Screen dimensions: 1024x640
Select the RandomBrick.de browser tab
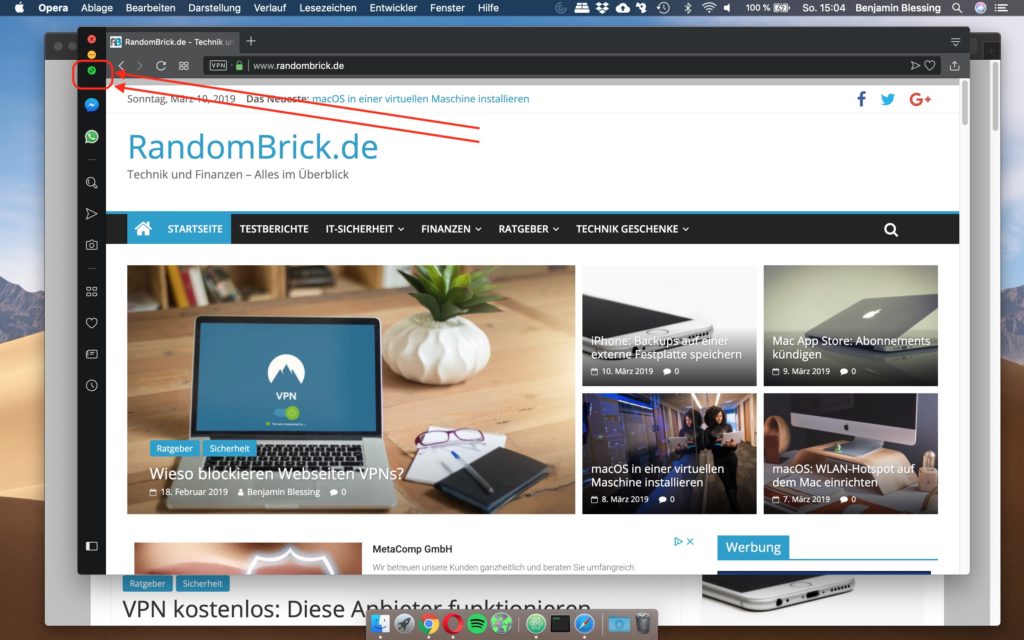[172, 42]
